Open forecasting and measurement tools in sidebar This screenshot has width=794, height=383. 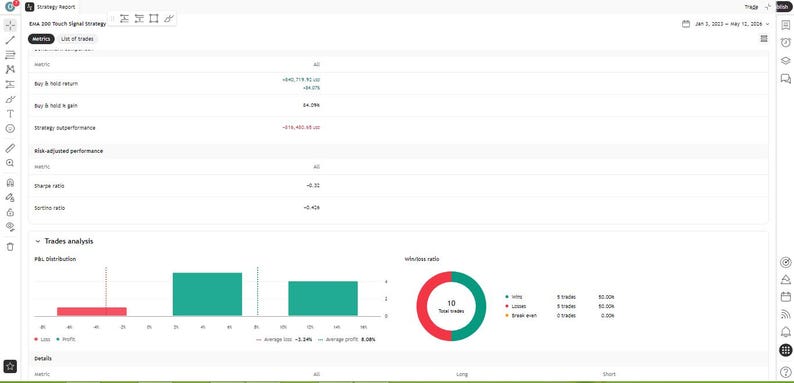[10, 84]
